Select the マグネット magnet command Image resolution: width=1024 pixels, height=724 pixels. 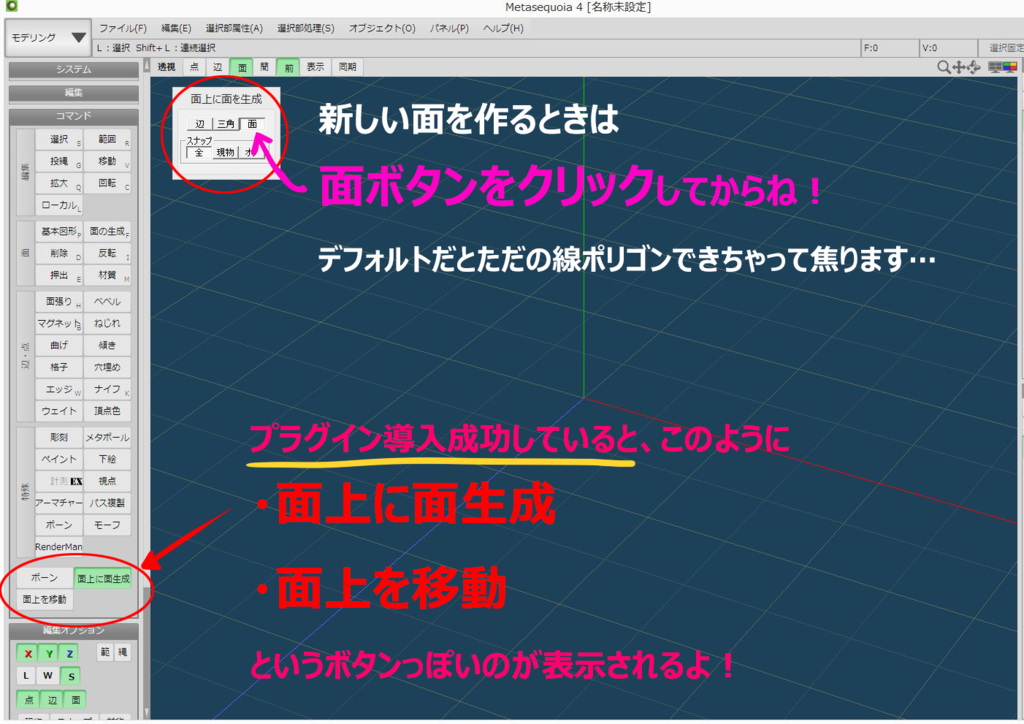59,323
